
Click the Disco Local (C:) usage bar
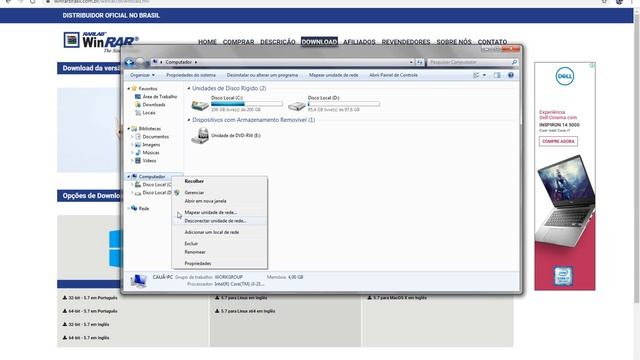(247, 104)
